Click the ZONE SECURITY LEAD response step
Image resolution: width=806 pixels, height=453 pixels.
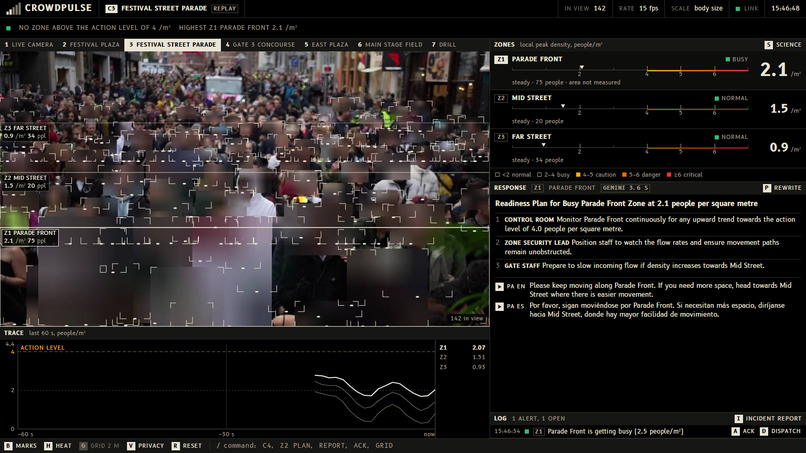(646, 247)
